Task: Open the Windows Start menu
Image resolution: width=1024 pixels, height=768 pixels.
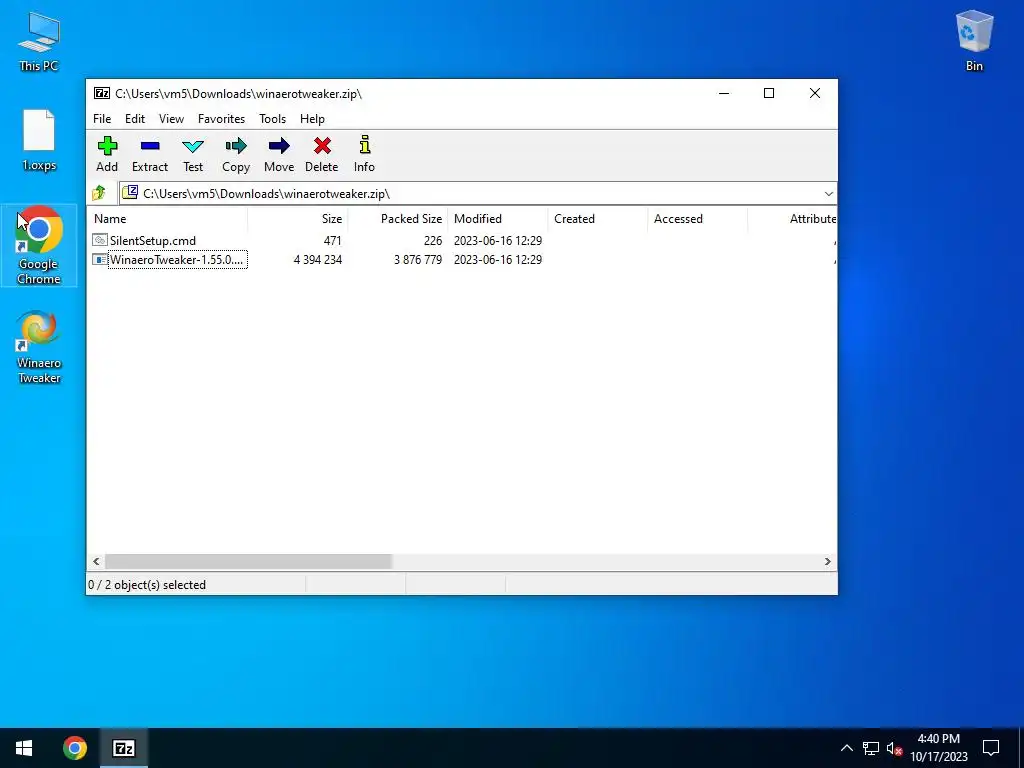Action: coord(24,748)
